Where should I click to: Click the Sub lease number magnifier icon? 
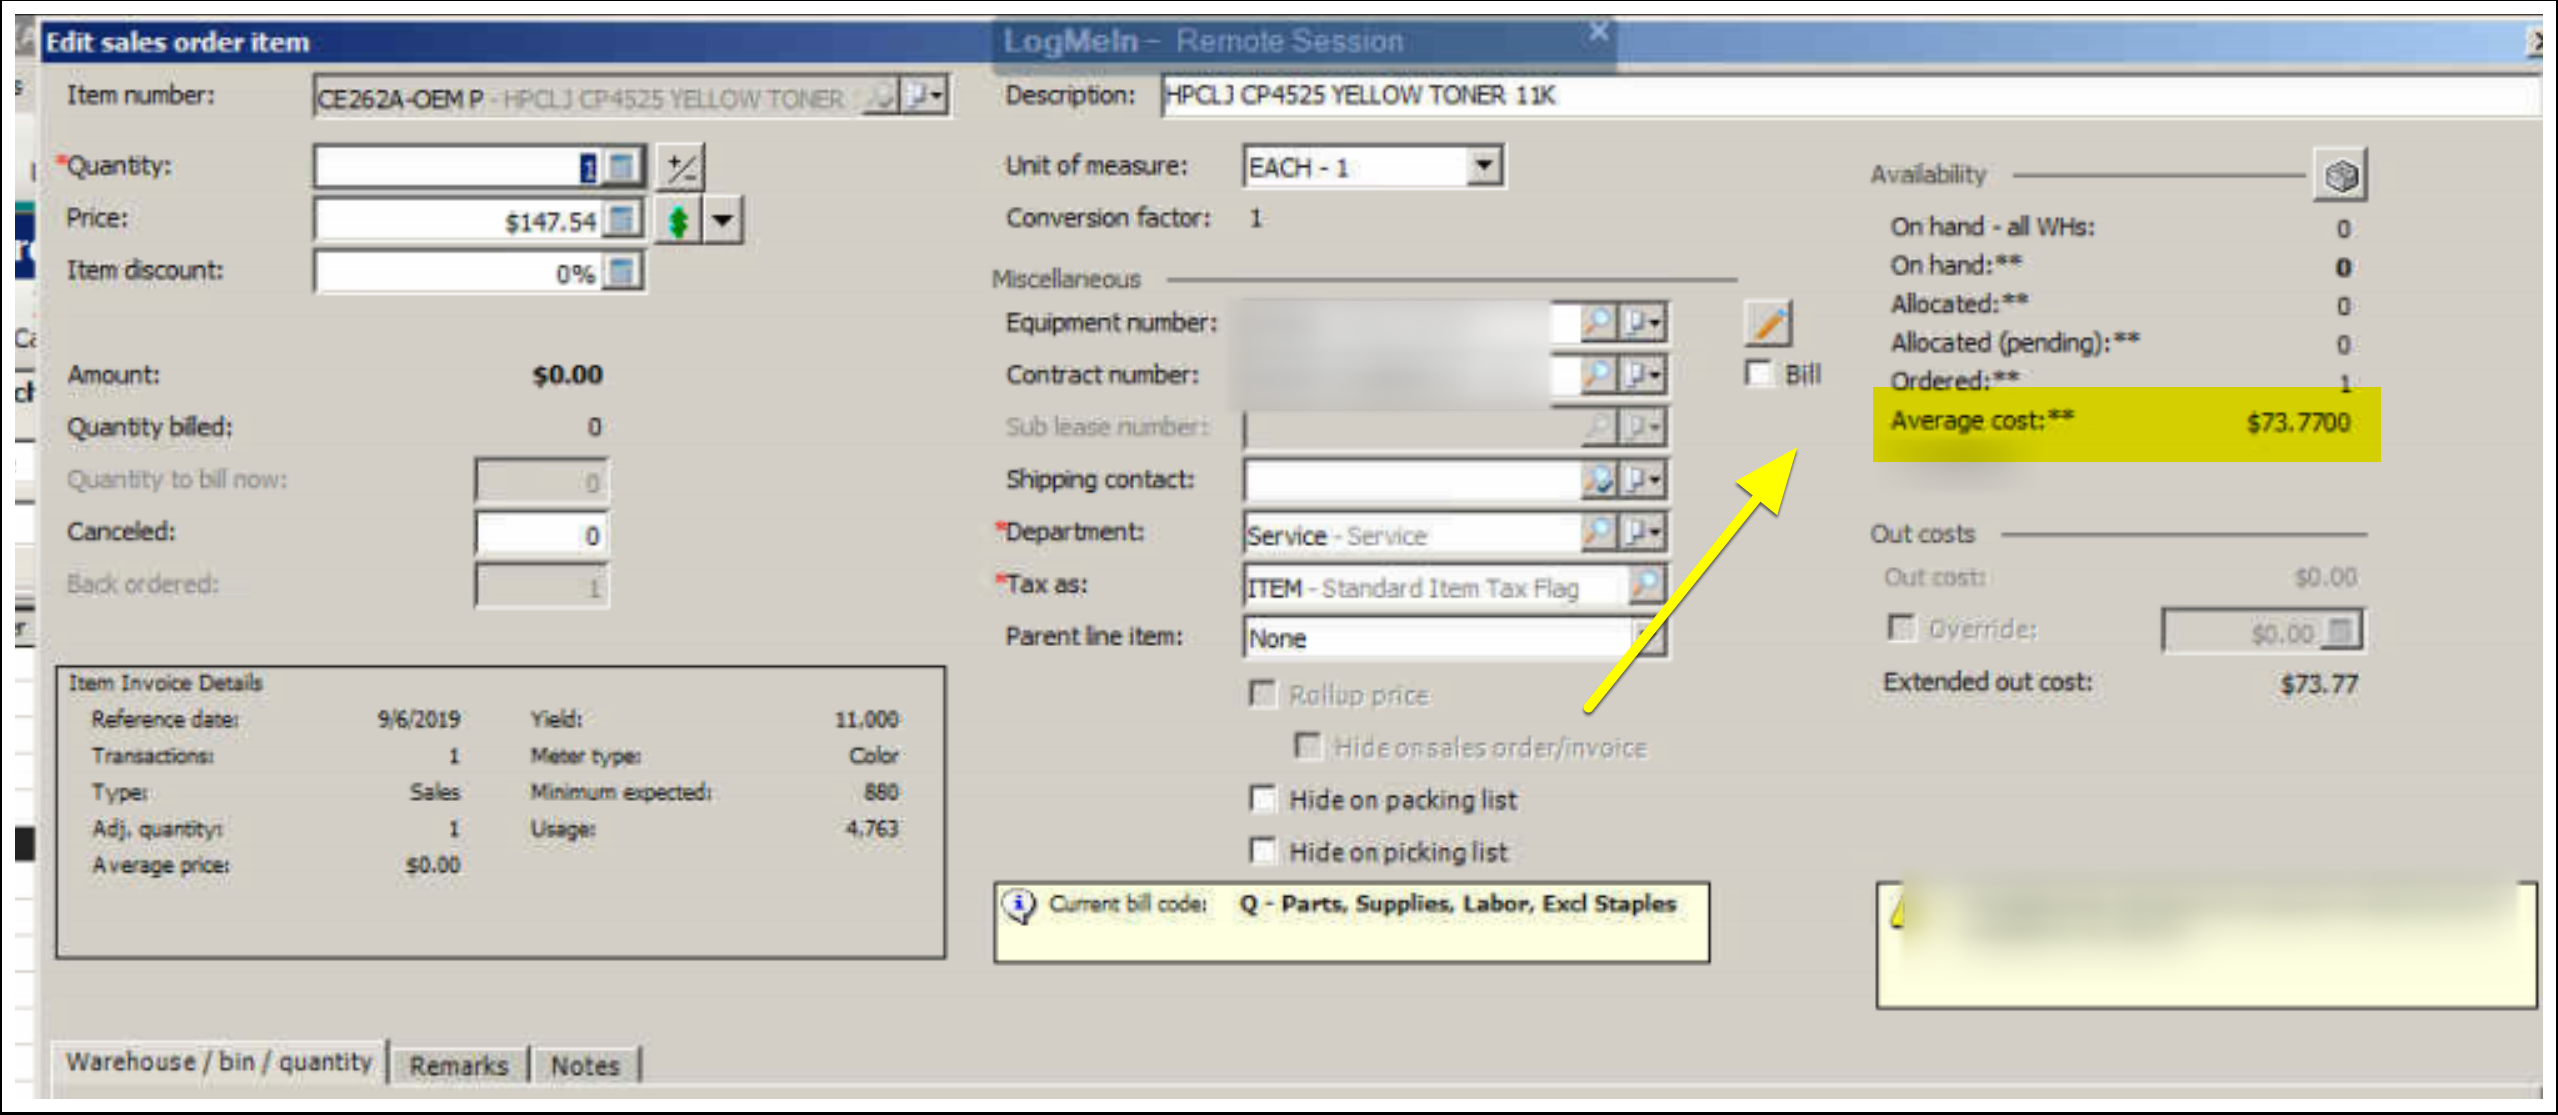point(1599,428)
